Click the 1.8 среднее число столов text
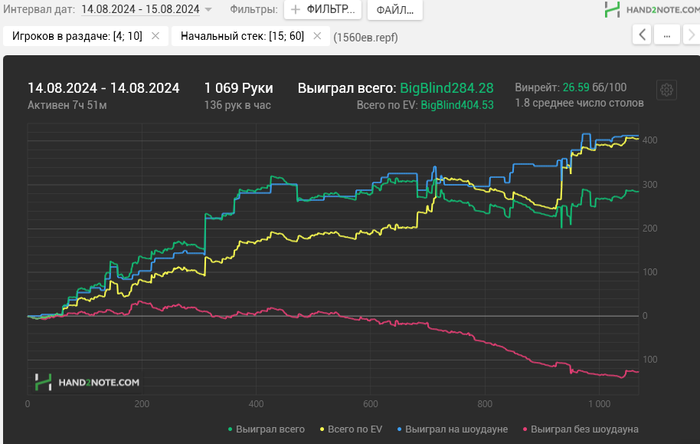The width and height of the screenshot is (700, 444). (579, 103)
